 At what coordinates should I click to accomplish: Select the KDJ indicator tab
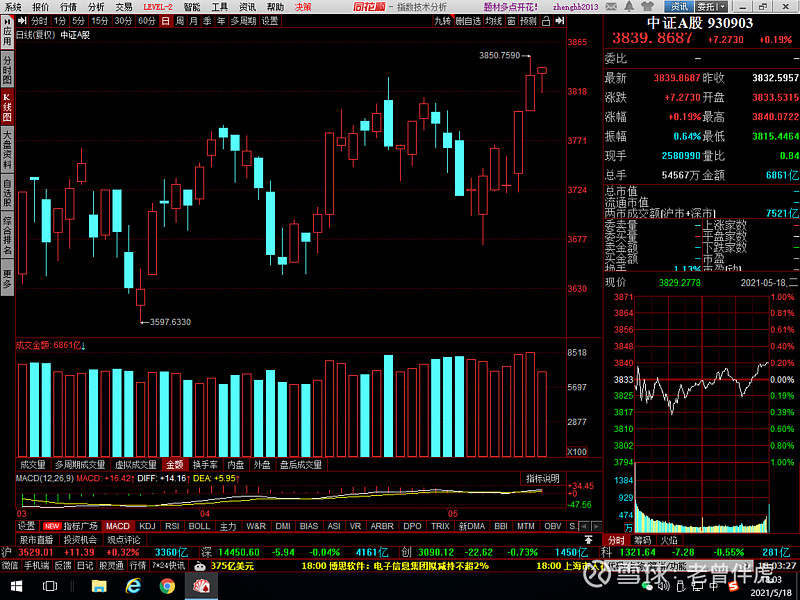click(x=147, y=526)
